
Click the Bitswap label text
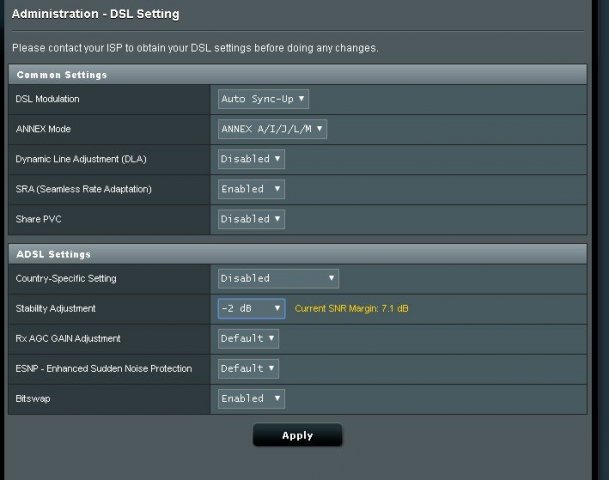(x=34, y=399)
